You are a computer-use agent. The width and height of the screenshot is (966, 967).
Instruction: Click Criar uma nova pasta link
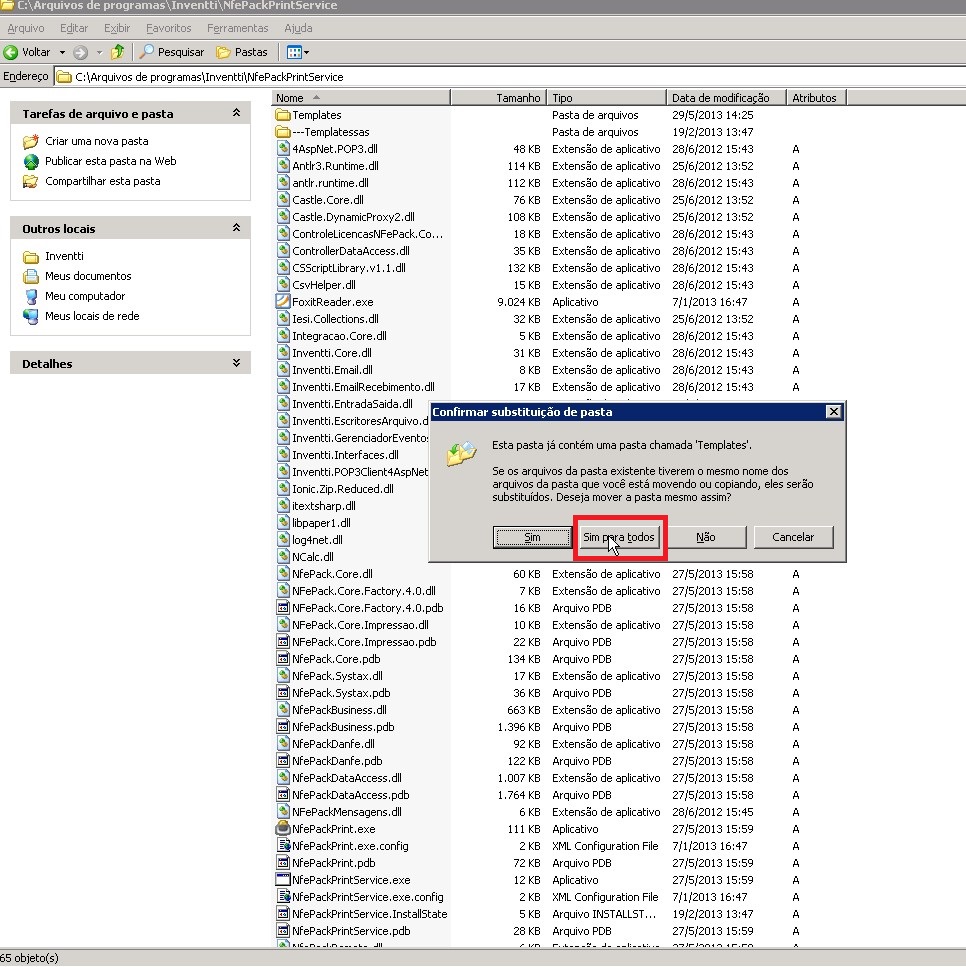tap(96, 142)
